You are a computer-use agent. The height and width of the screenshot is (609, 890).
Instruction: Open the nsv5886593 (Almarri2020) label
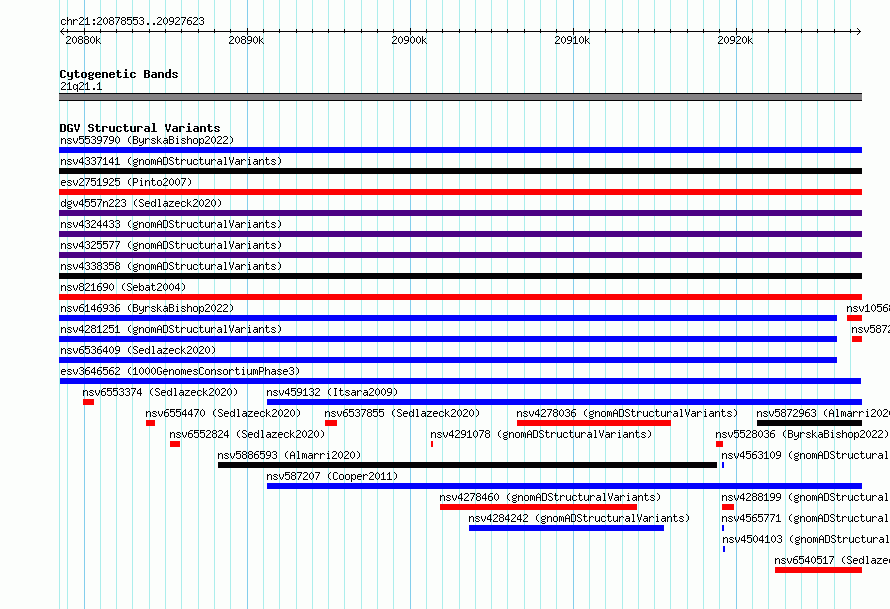(x=289, y=455)
